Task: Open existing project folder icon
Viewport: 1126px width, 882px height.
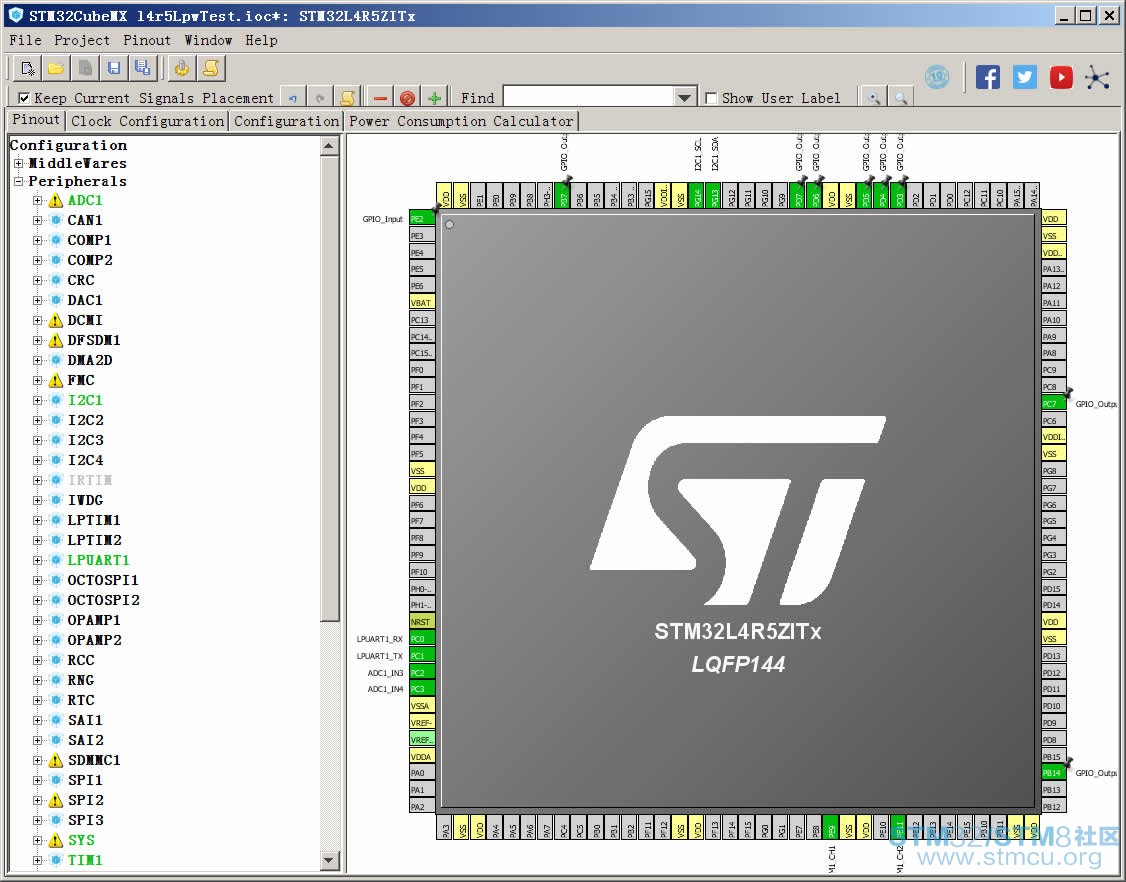Action: (55, 68)
